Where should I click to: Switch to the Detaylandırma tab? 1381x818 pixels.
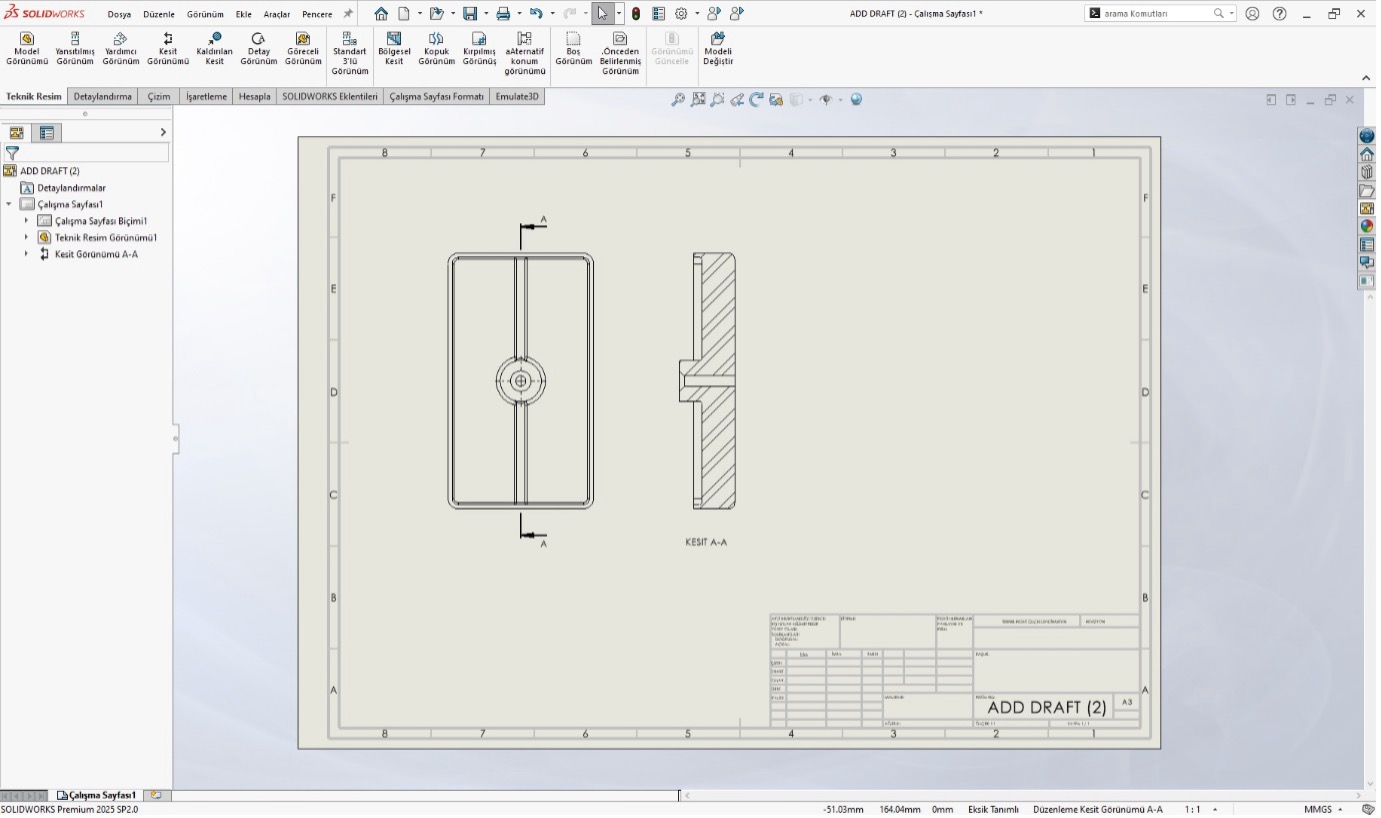click(103, 97)
